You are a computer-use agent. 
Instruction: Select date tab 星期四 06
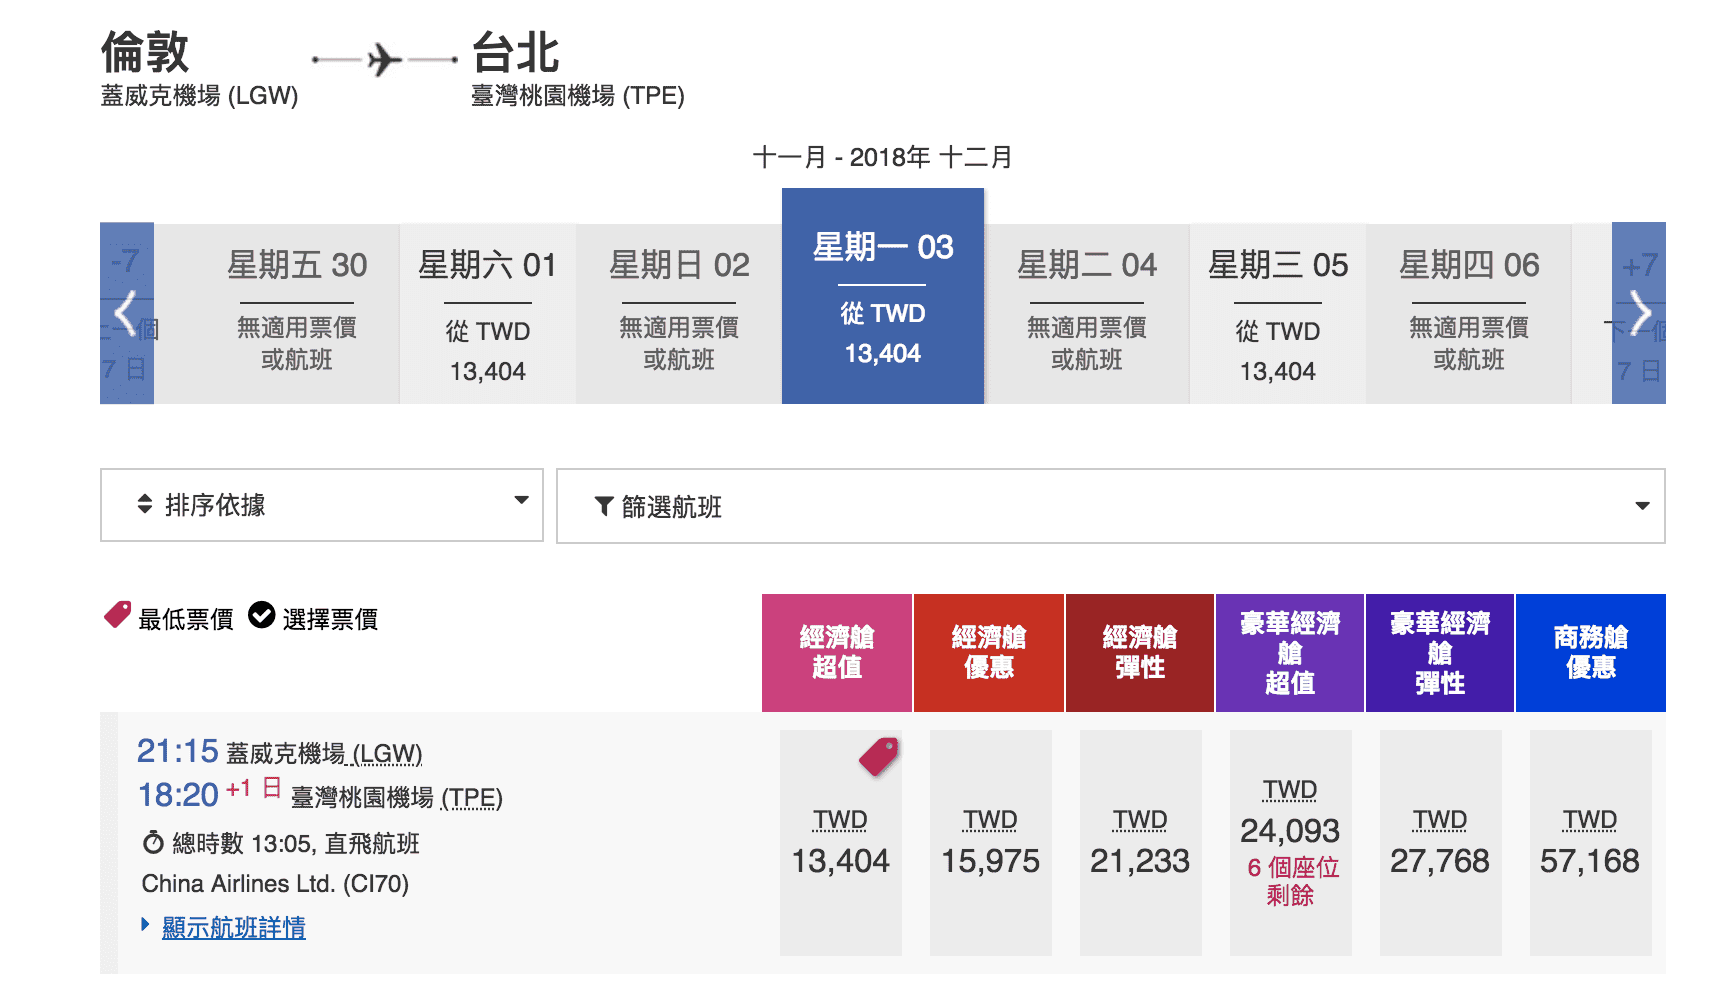1469,313
